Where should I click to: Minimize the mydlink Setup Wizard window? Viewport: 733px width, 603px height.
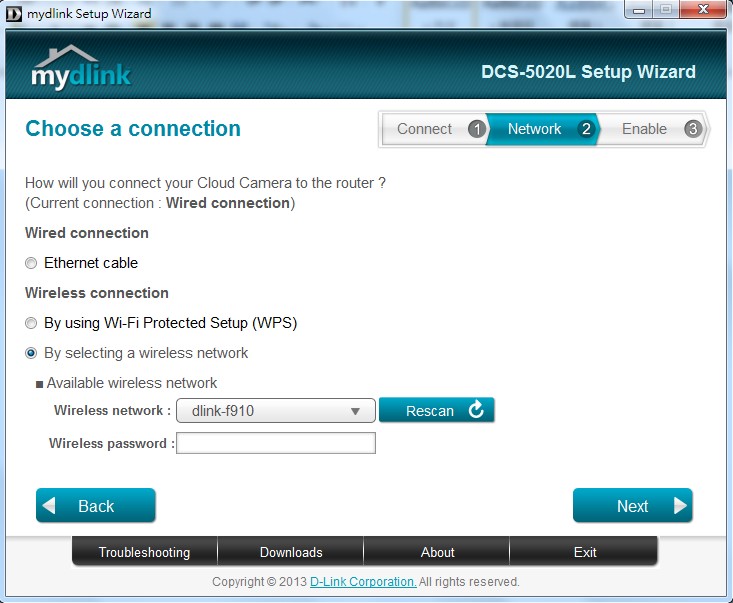[x=639, y=10]
